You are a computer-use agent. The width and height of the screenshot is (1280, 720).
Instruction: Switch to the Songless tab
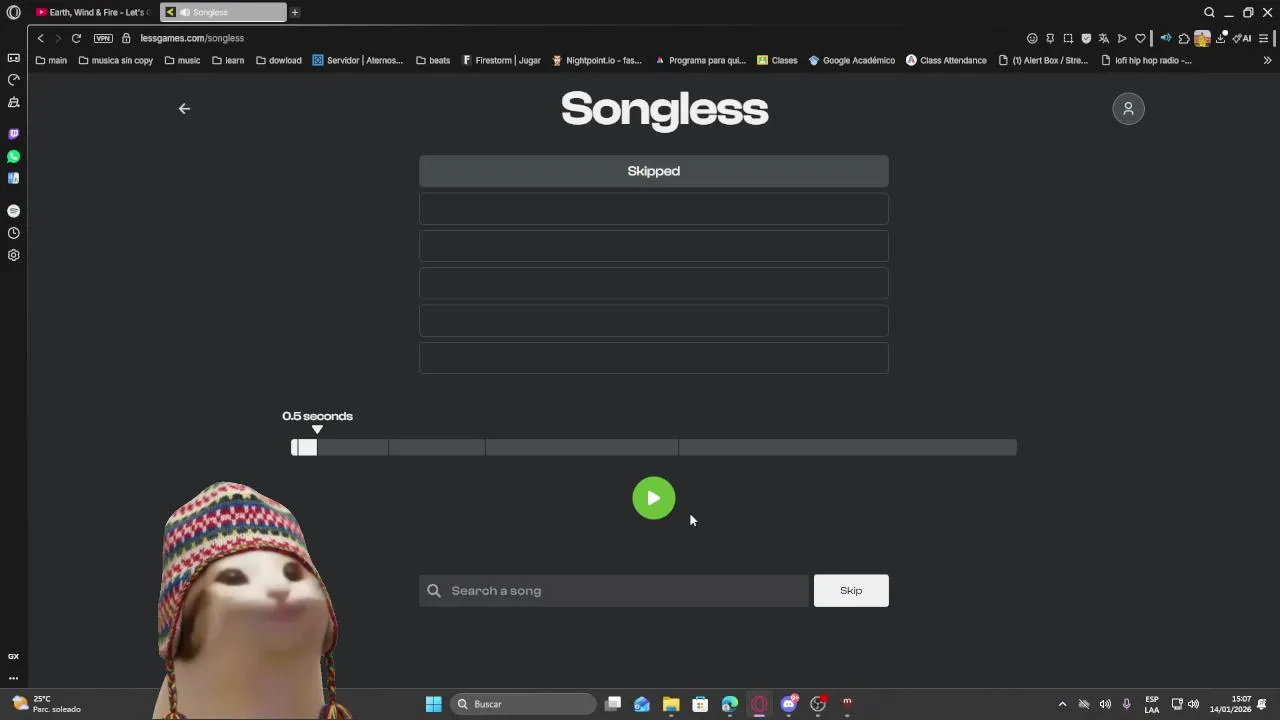coord(222,12)
